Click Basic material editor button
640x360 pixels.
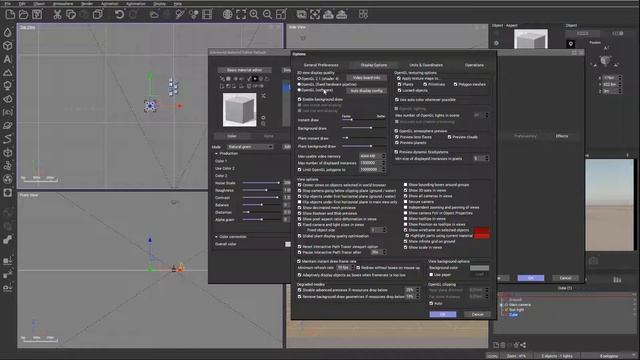coord(244,70)
